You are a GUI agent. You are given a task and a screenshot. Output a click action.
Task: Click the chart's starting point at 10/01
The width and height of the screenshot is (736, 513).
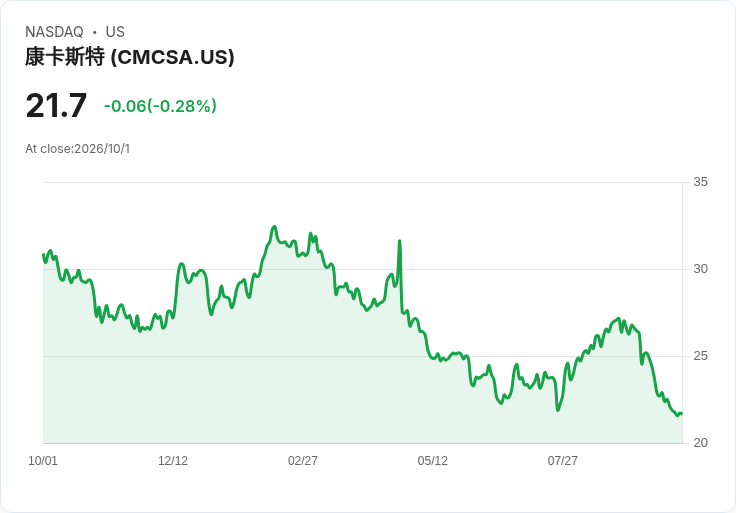(x=43, y=255)
